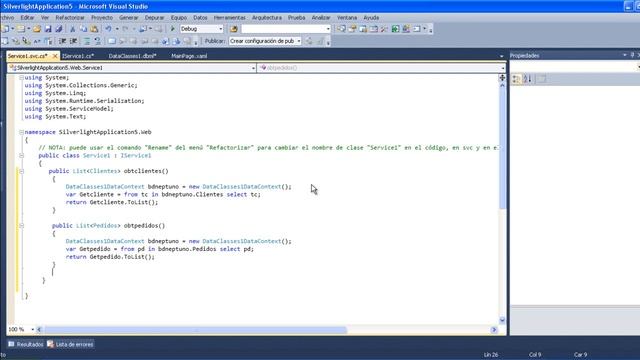Viewport: 640px width, 360px height.
Task: Open the Undo history dropdown arrow
Action: point(117,29)
